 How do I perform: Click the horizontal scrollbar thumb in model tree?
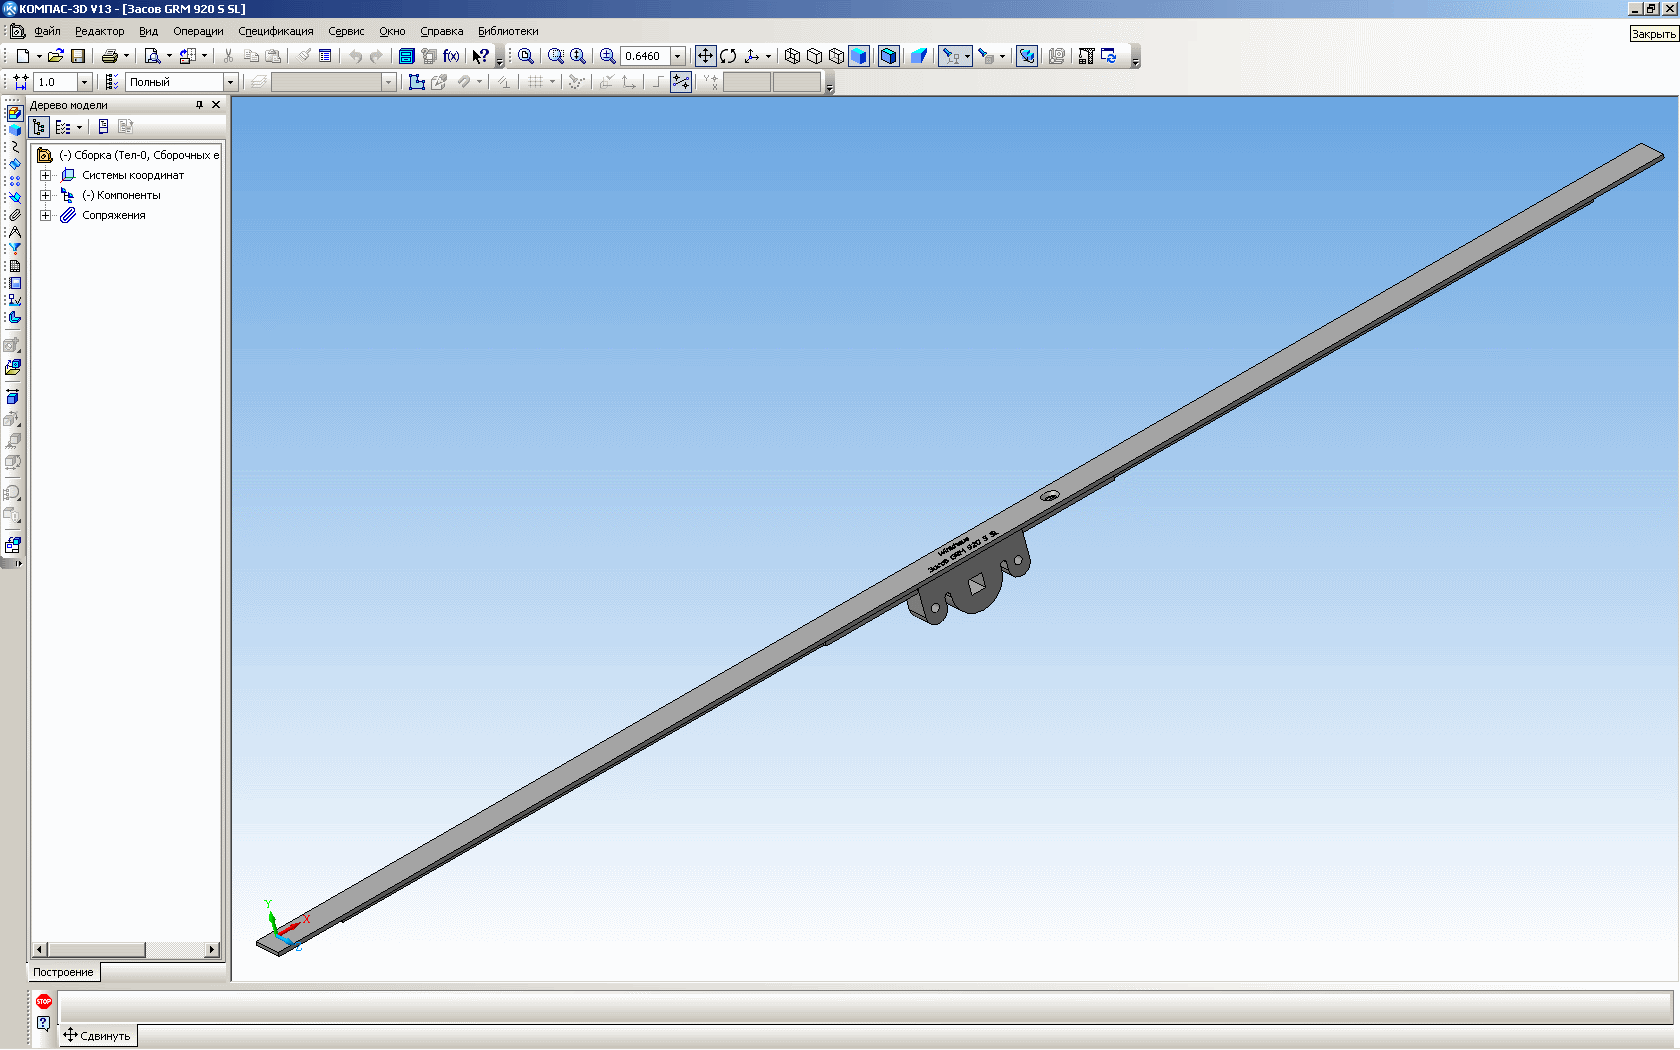tap(96, 950)
